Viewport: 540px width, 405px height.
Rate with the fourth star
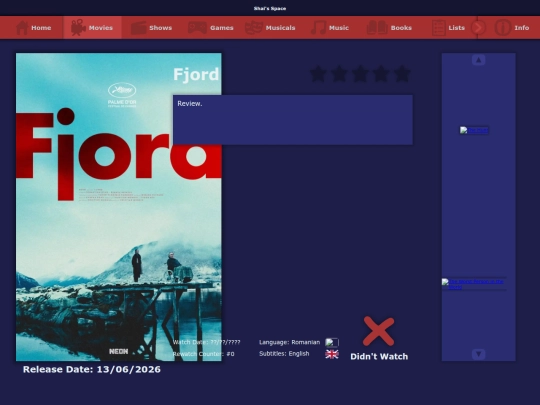(381, 74)
